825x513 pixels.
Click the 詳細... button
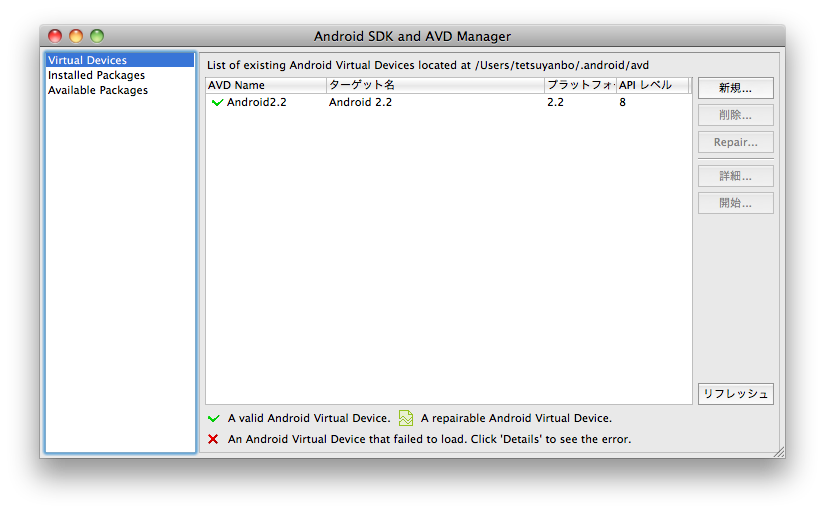(736, 176)
